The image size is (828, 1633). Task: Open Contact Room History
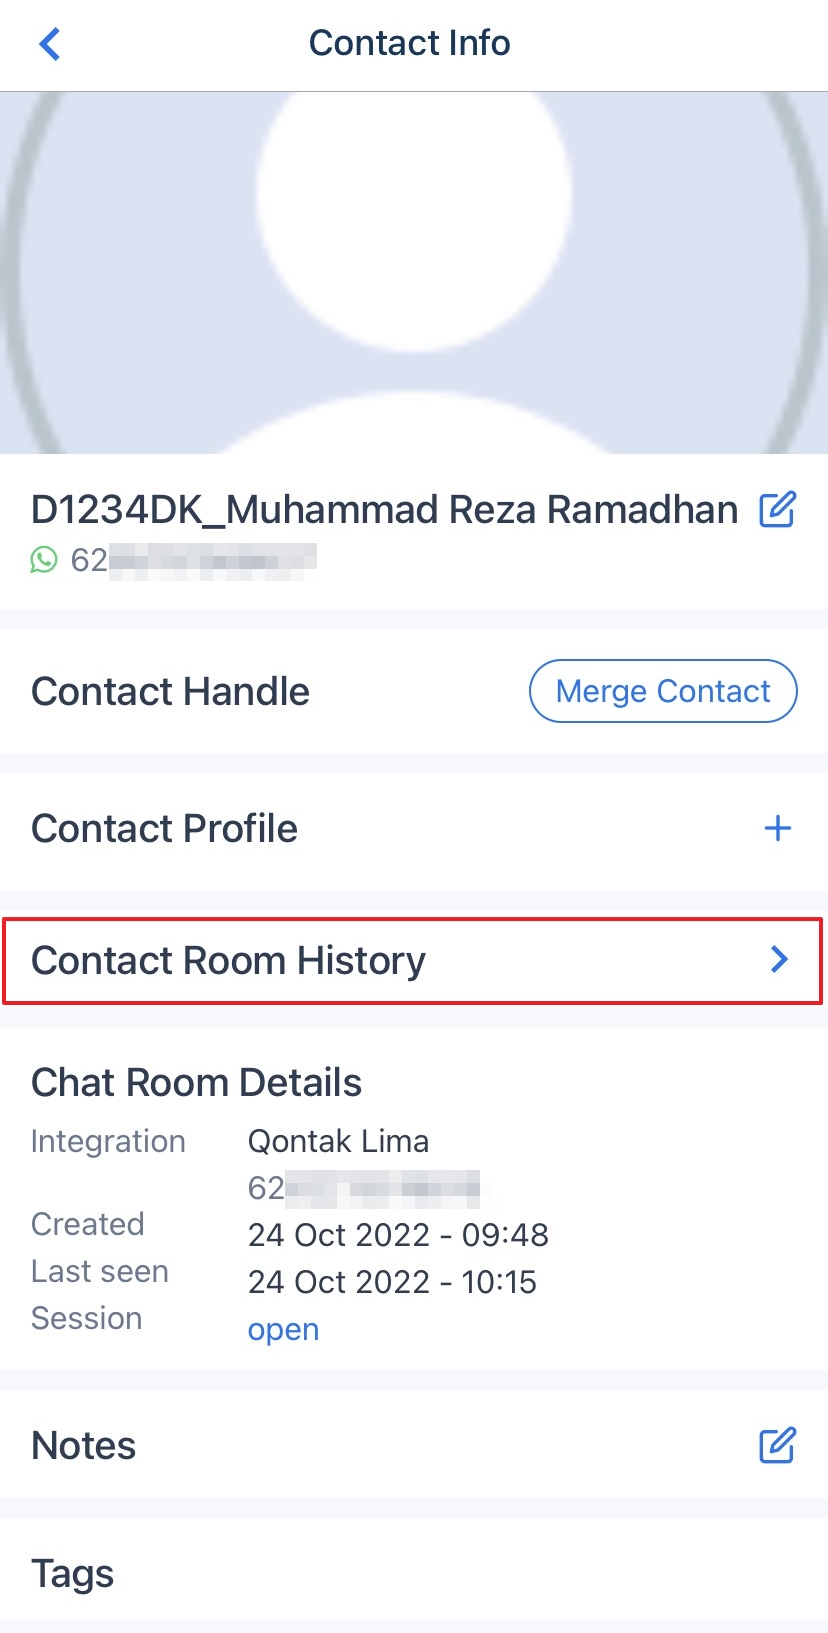[x=227, y=960]
